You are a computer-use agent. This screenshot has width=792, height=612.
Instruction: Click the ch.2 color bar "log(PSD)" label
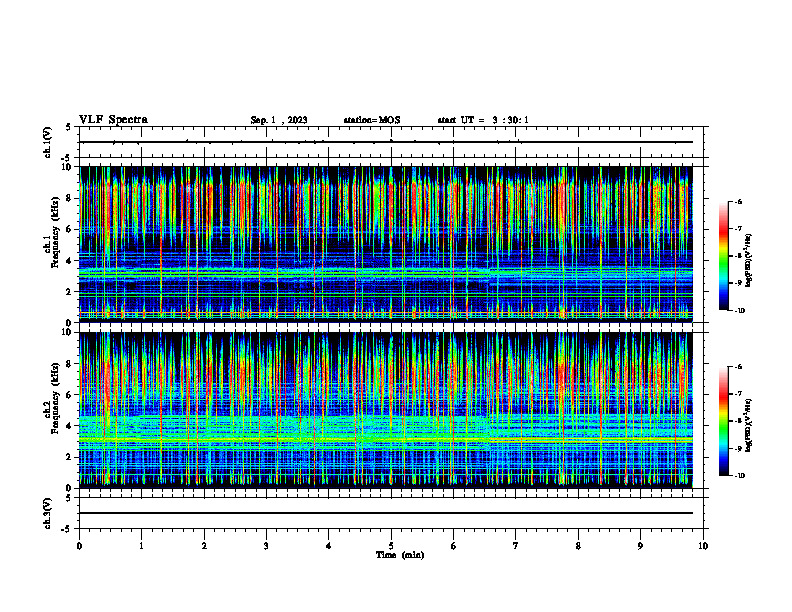coord(749,425)
